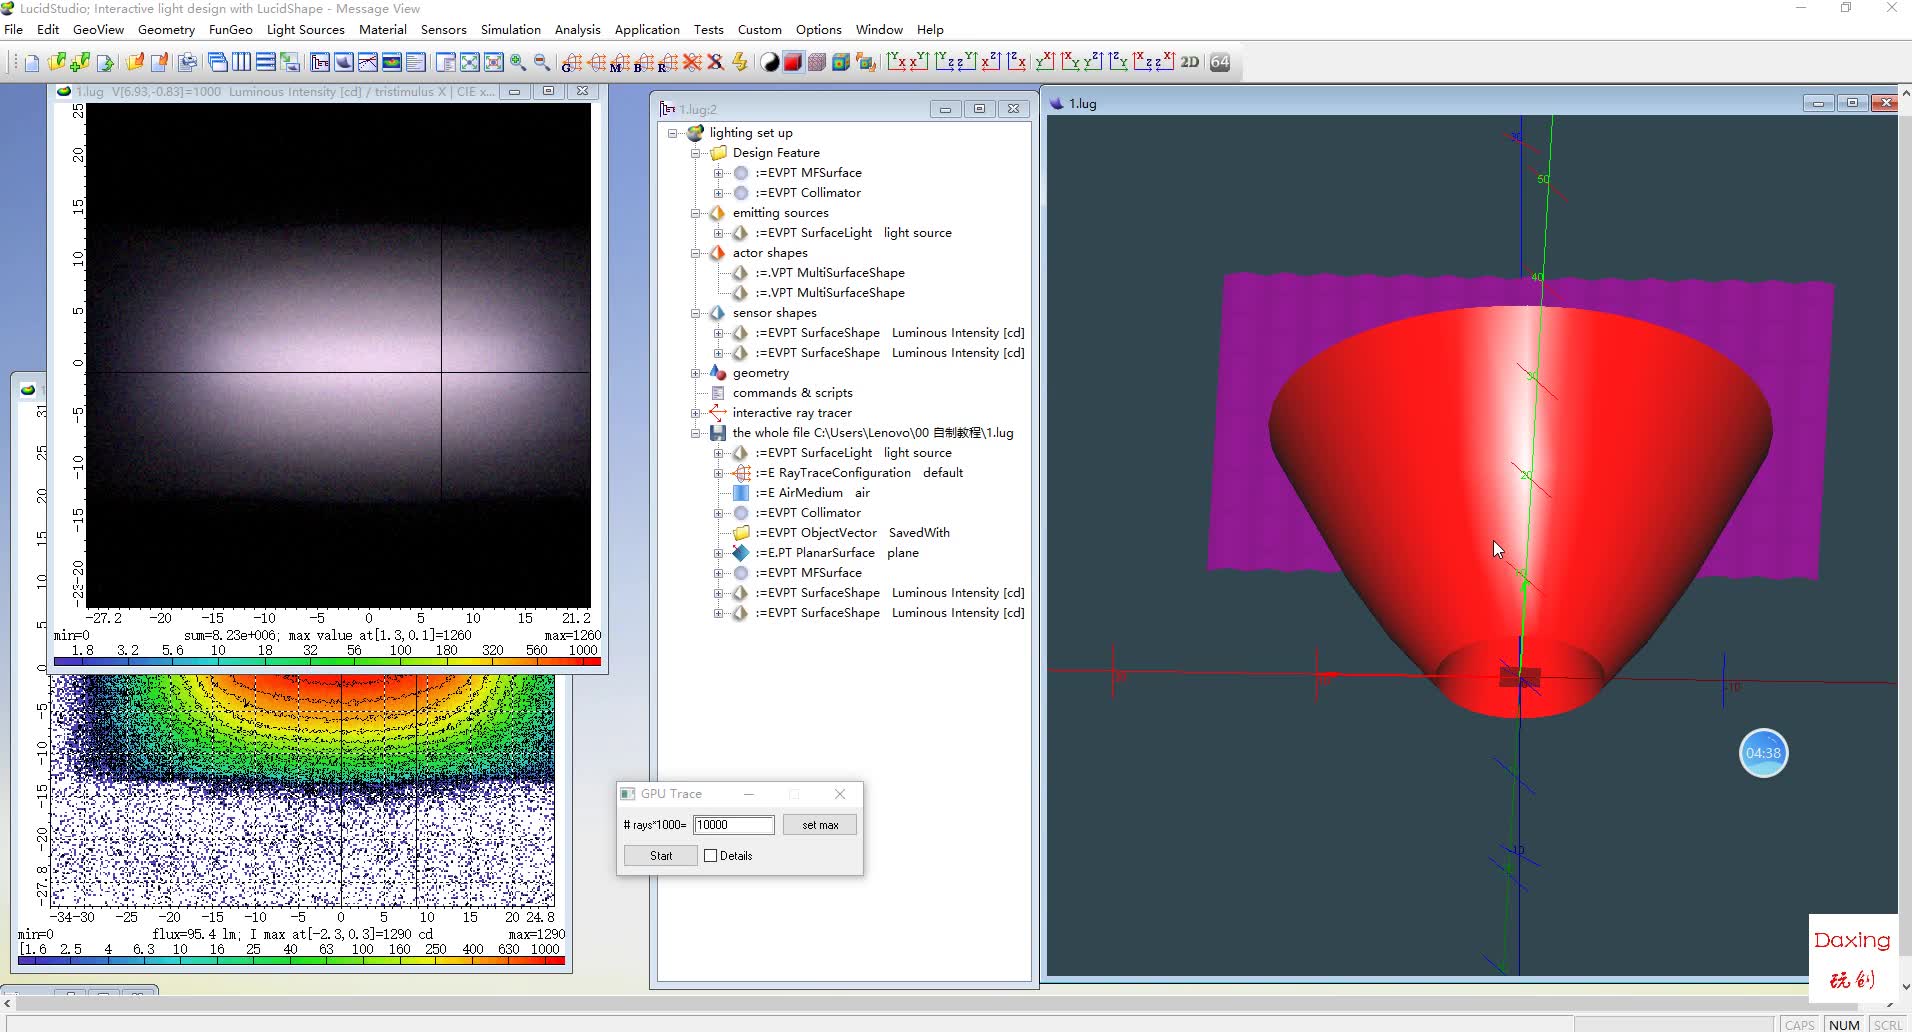The height and width of the screenshot is (1032, 1912).
Task: Open the Light Sources menu
Action: click(305, 30)
